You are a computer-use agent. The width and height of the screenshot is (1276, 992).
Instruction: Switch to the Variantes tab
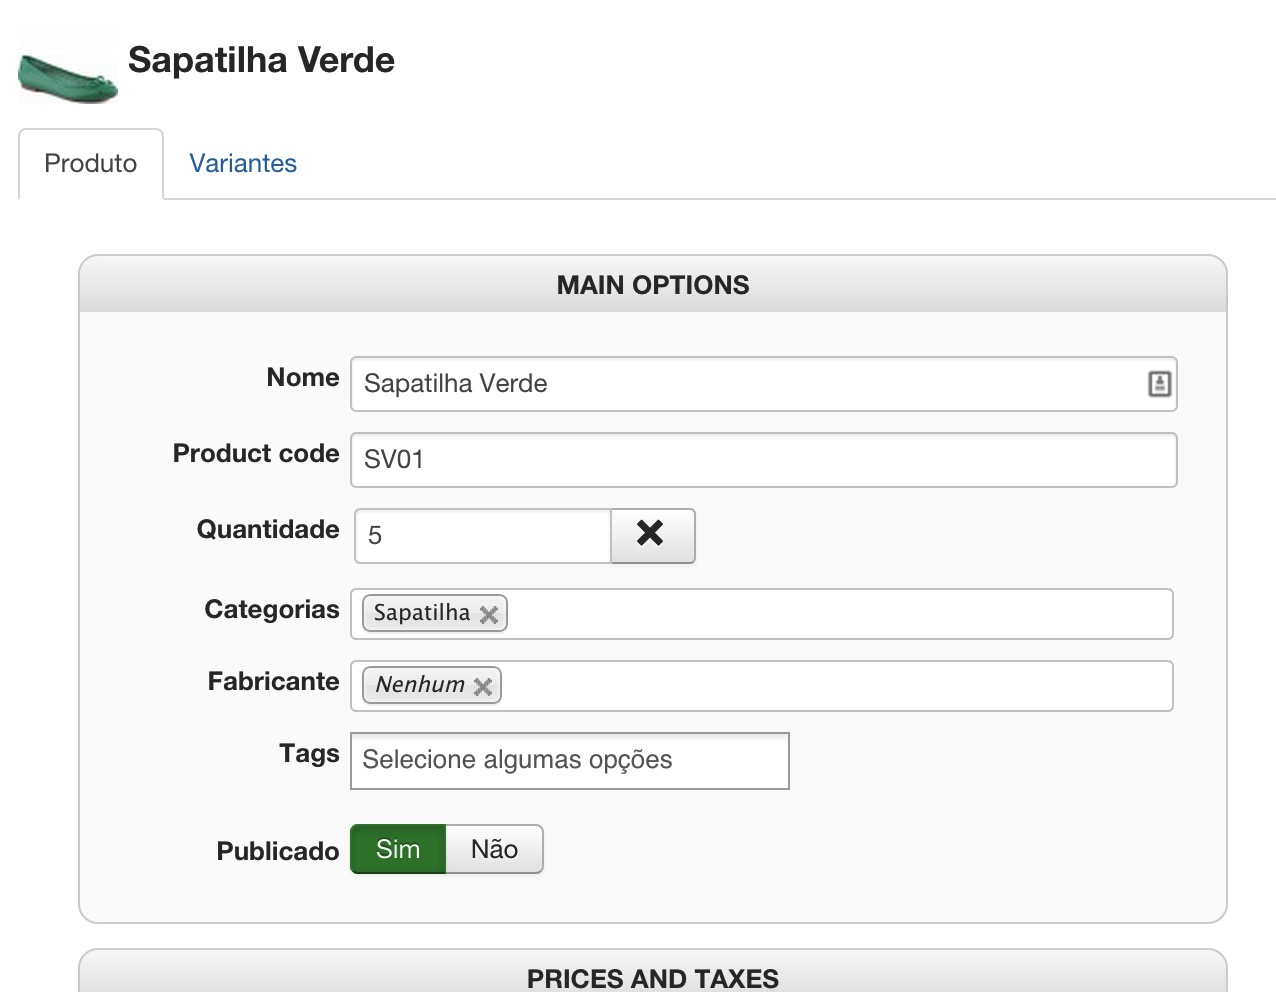243,163
